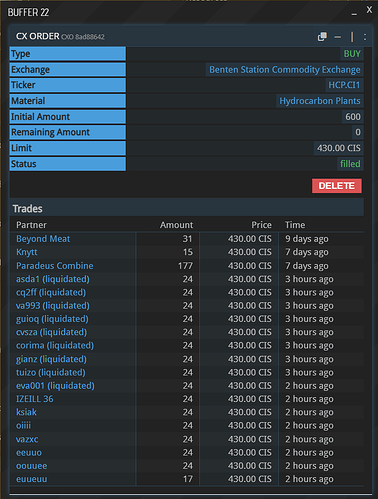Open partner ksiak
This screenshot has width=378, height=499.
[x=26, y=412]
